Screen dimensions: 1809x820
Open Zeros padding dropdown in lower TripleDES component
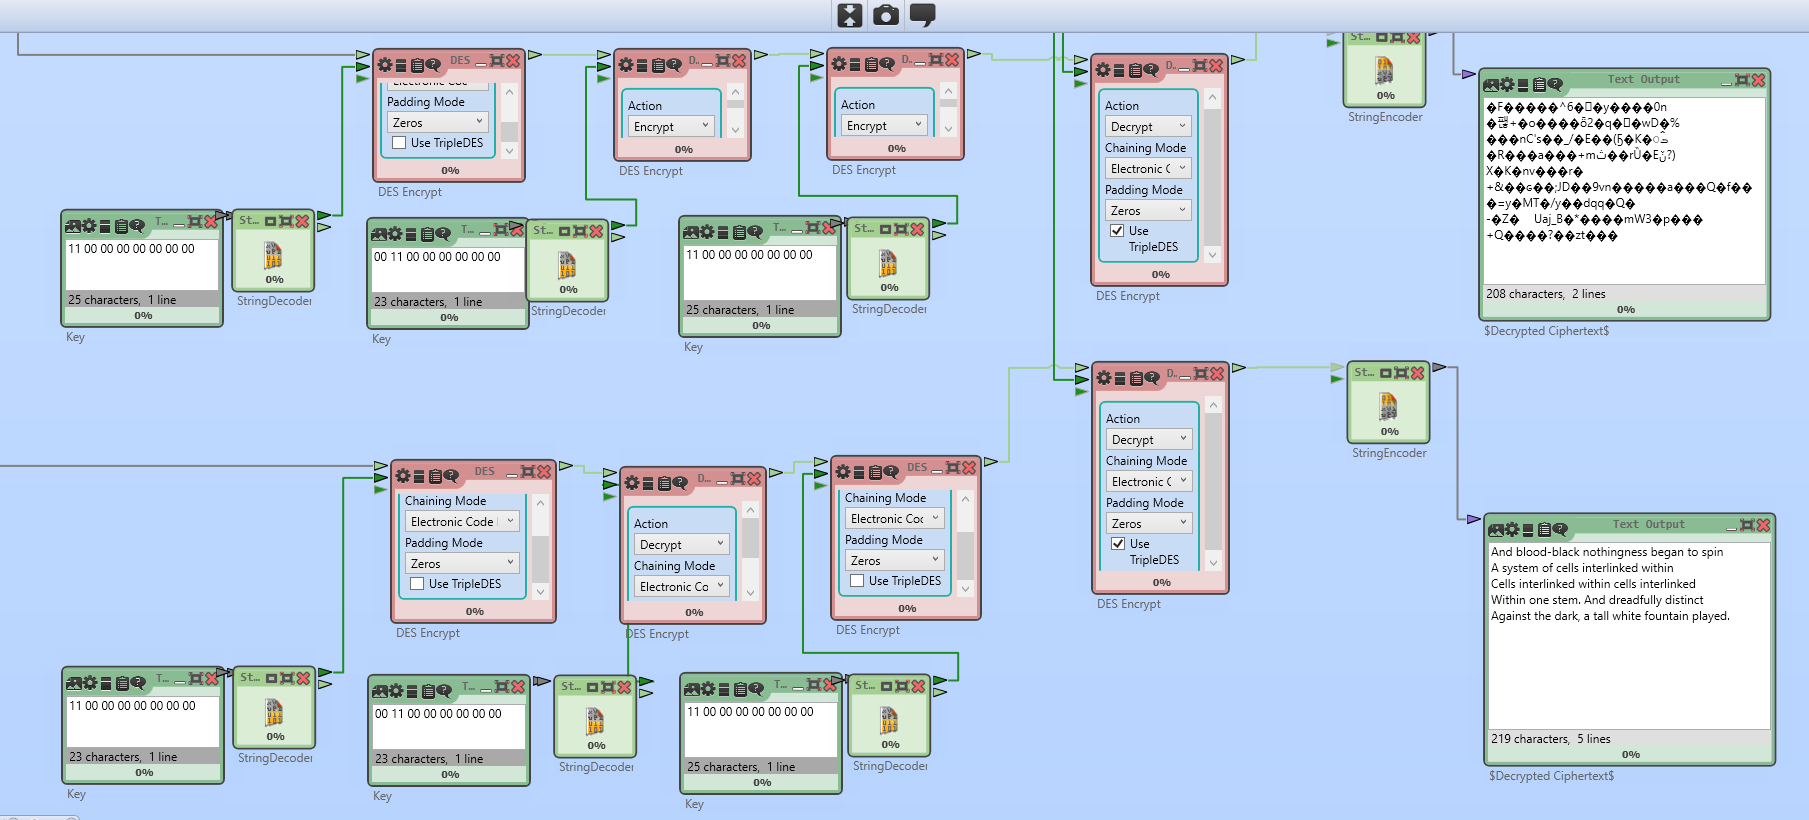pyautogui.click(x=1149, y=523)
